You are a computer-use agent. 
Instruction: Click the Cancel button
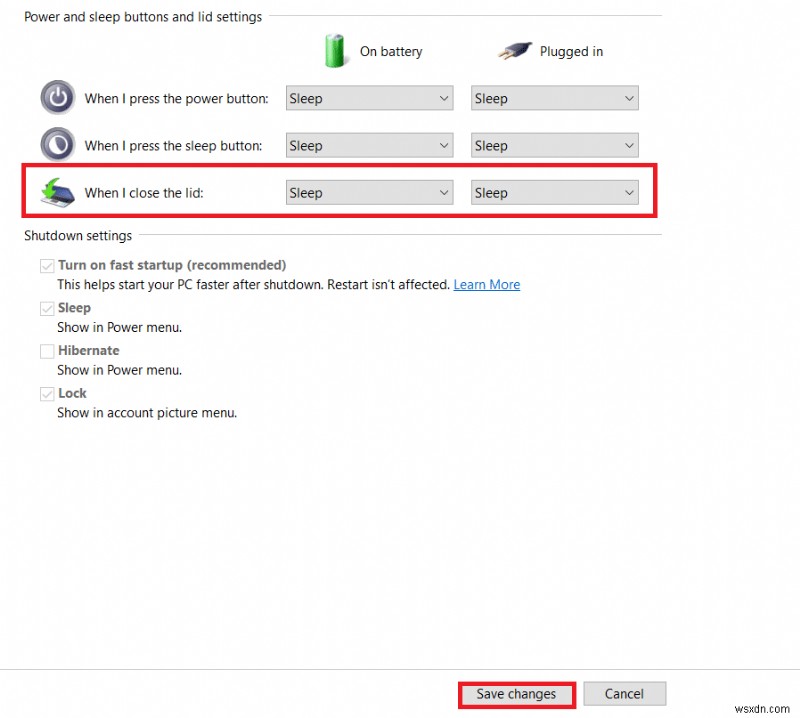624,693
